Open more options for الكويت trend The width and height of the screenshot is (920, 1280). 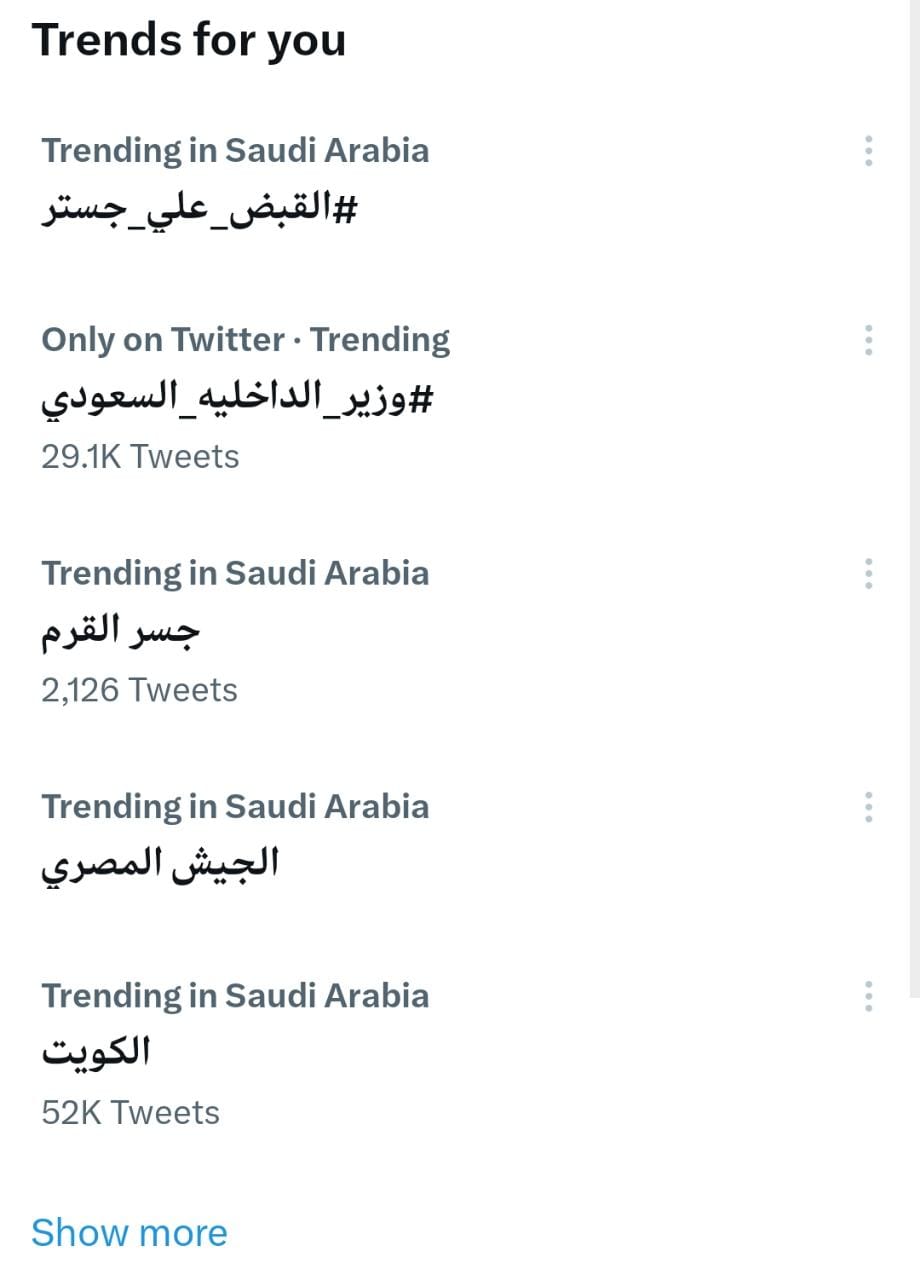(868, 996)
